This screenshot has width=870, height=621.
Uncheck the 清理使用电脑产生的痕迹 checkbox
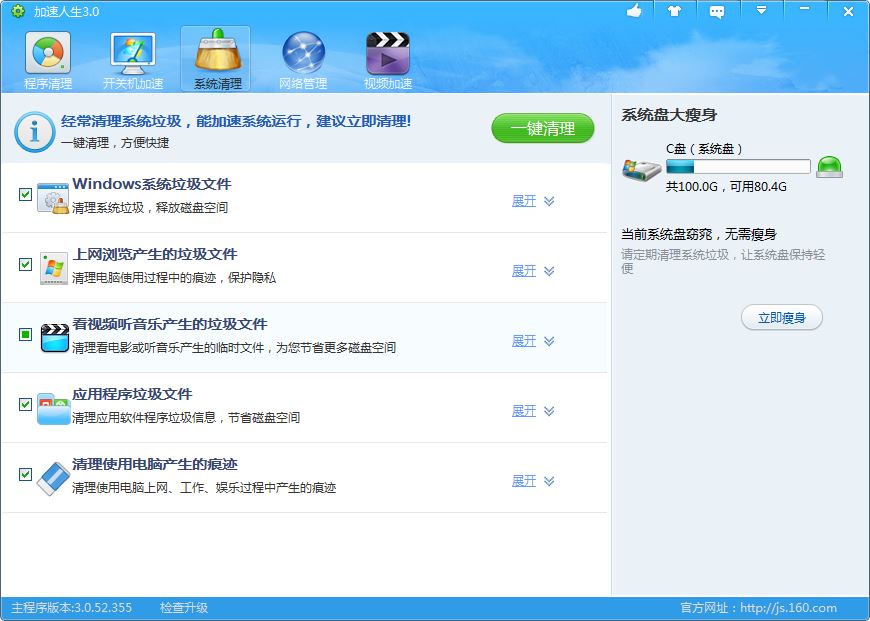tap(26, 474)
